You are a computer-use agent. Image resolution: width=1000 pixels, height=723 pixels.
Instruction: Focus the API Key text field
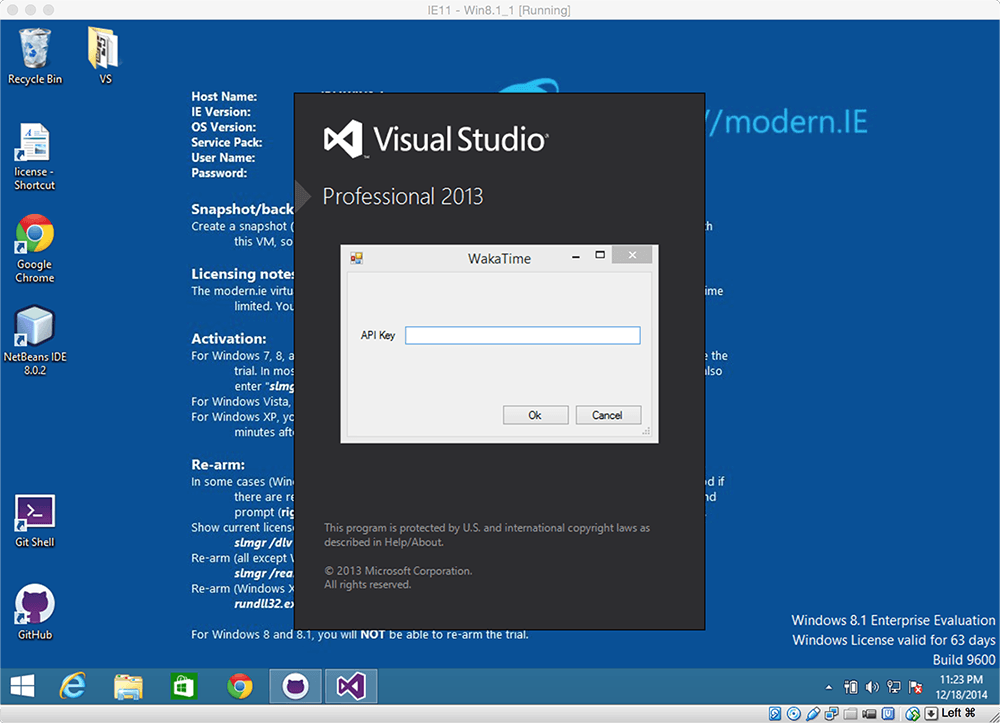(522, 336)
